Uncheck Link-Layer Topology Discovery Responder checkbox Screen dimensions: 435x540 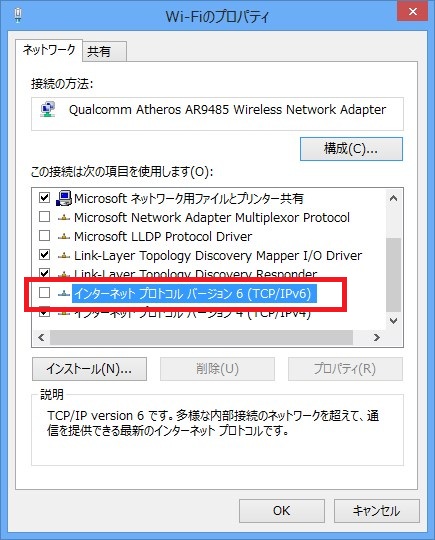(44, 273)
